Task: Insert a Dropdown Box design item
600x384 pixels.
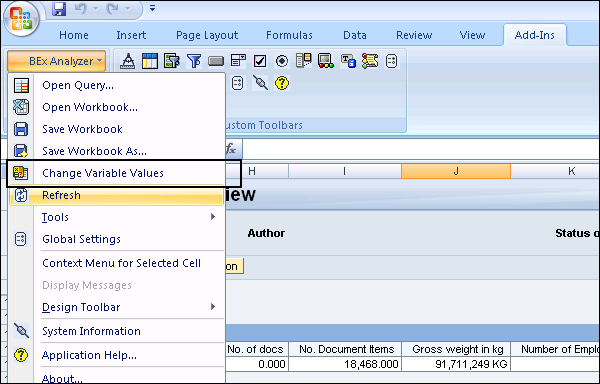Action: tap(238, 61)
